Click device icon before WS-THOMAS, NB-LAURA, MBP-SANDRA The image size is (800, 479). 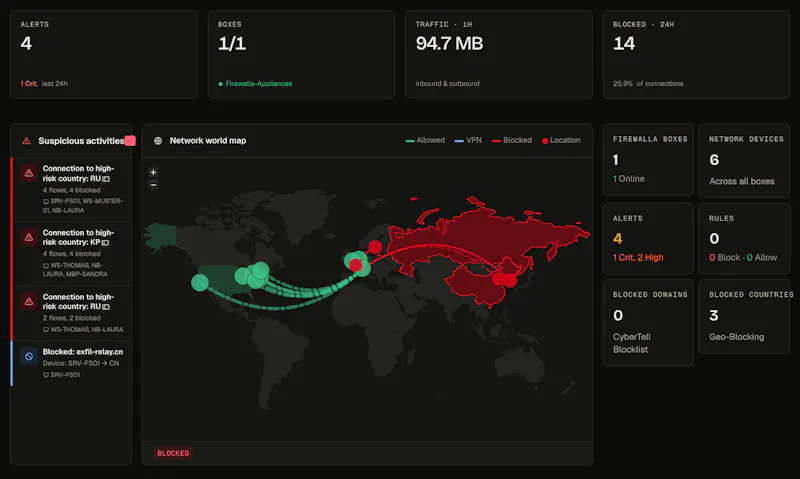(x=46, y=265)
